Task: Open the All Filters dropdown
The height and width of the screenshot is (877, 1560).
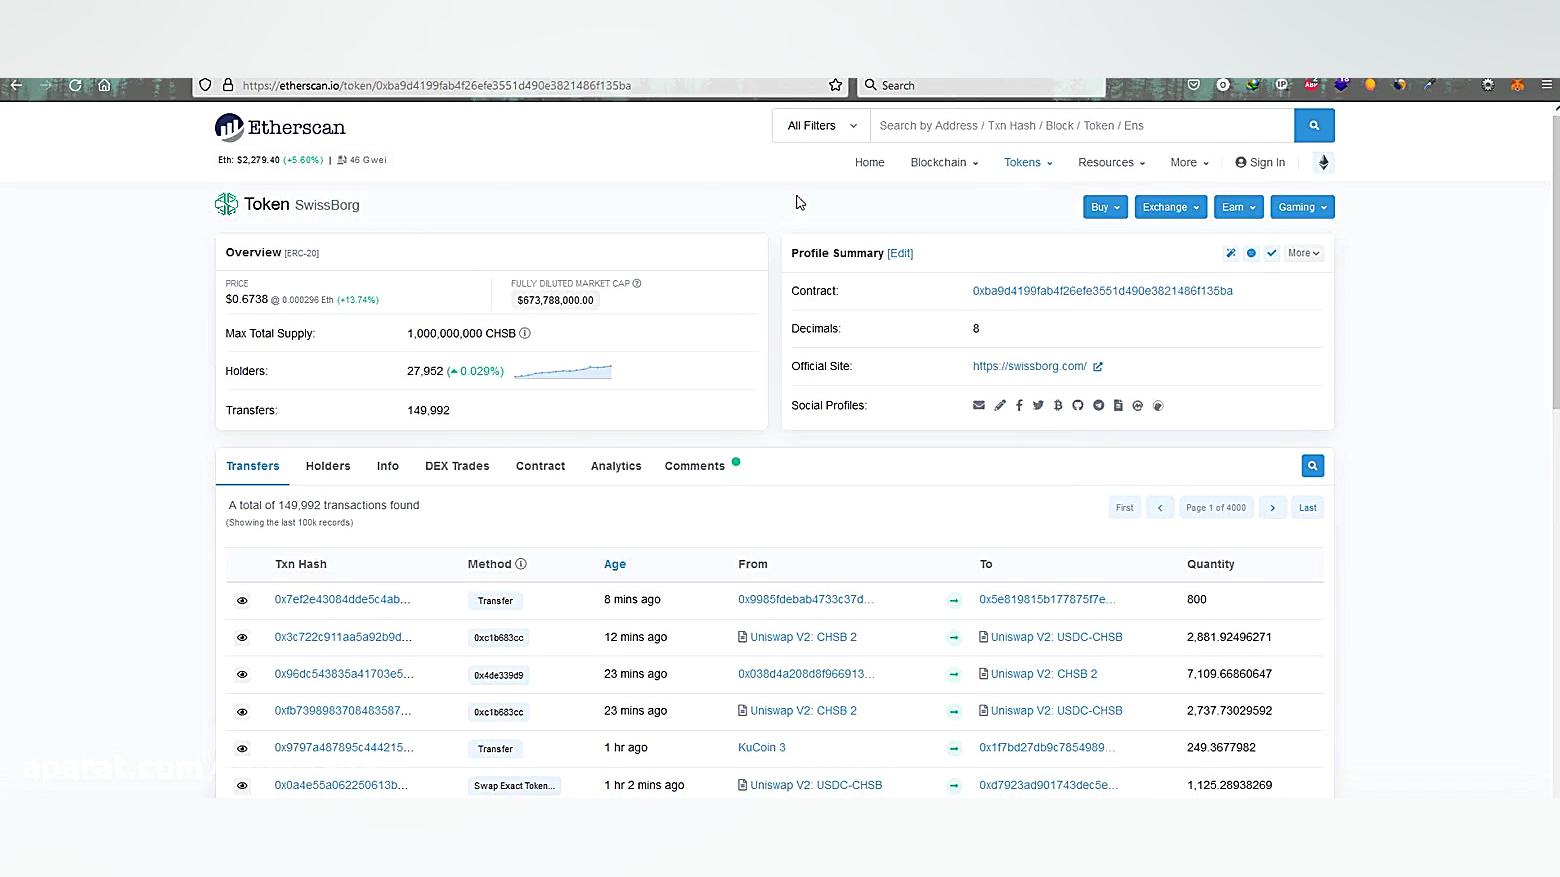Action: point(821,125)
